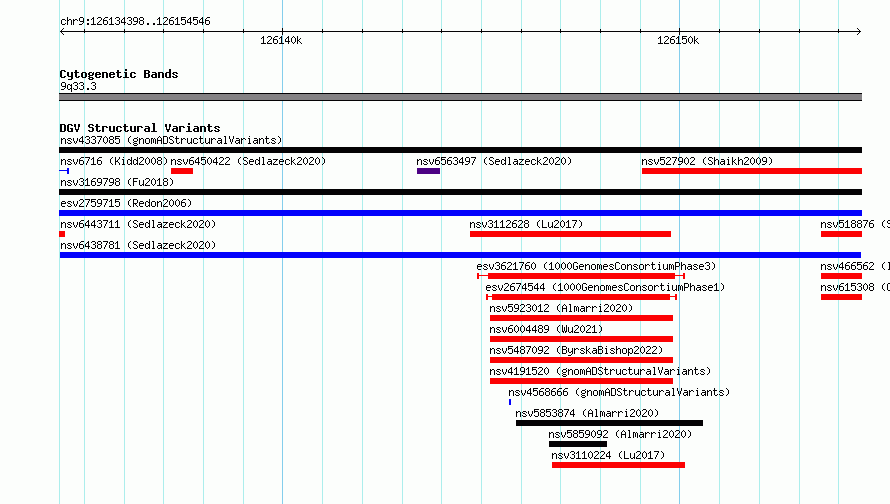This screenshot has height=504, width=890.
Task: Select the red bar for esv2674544
Action: [x=581, y=297]
